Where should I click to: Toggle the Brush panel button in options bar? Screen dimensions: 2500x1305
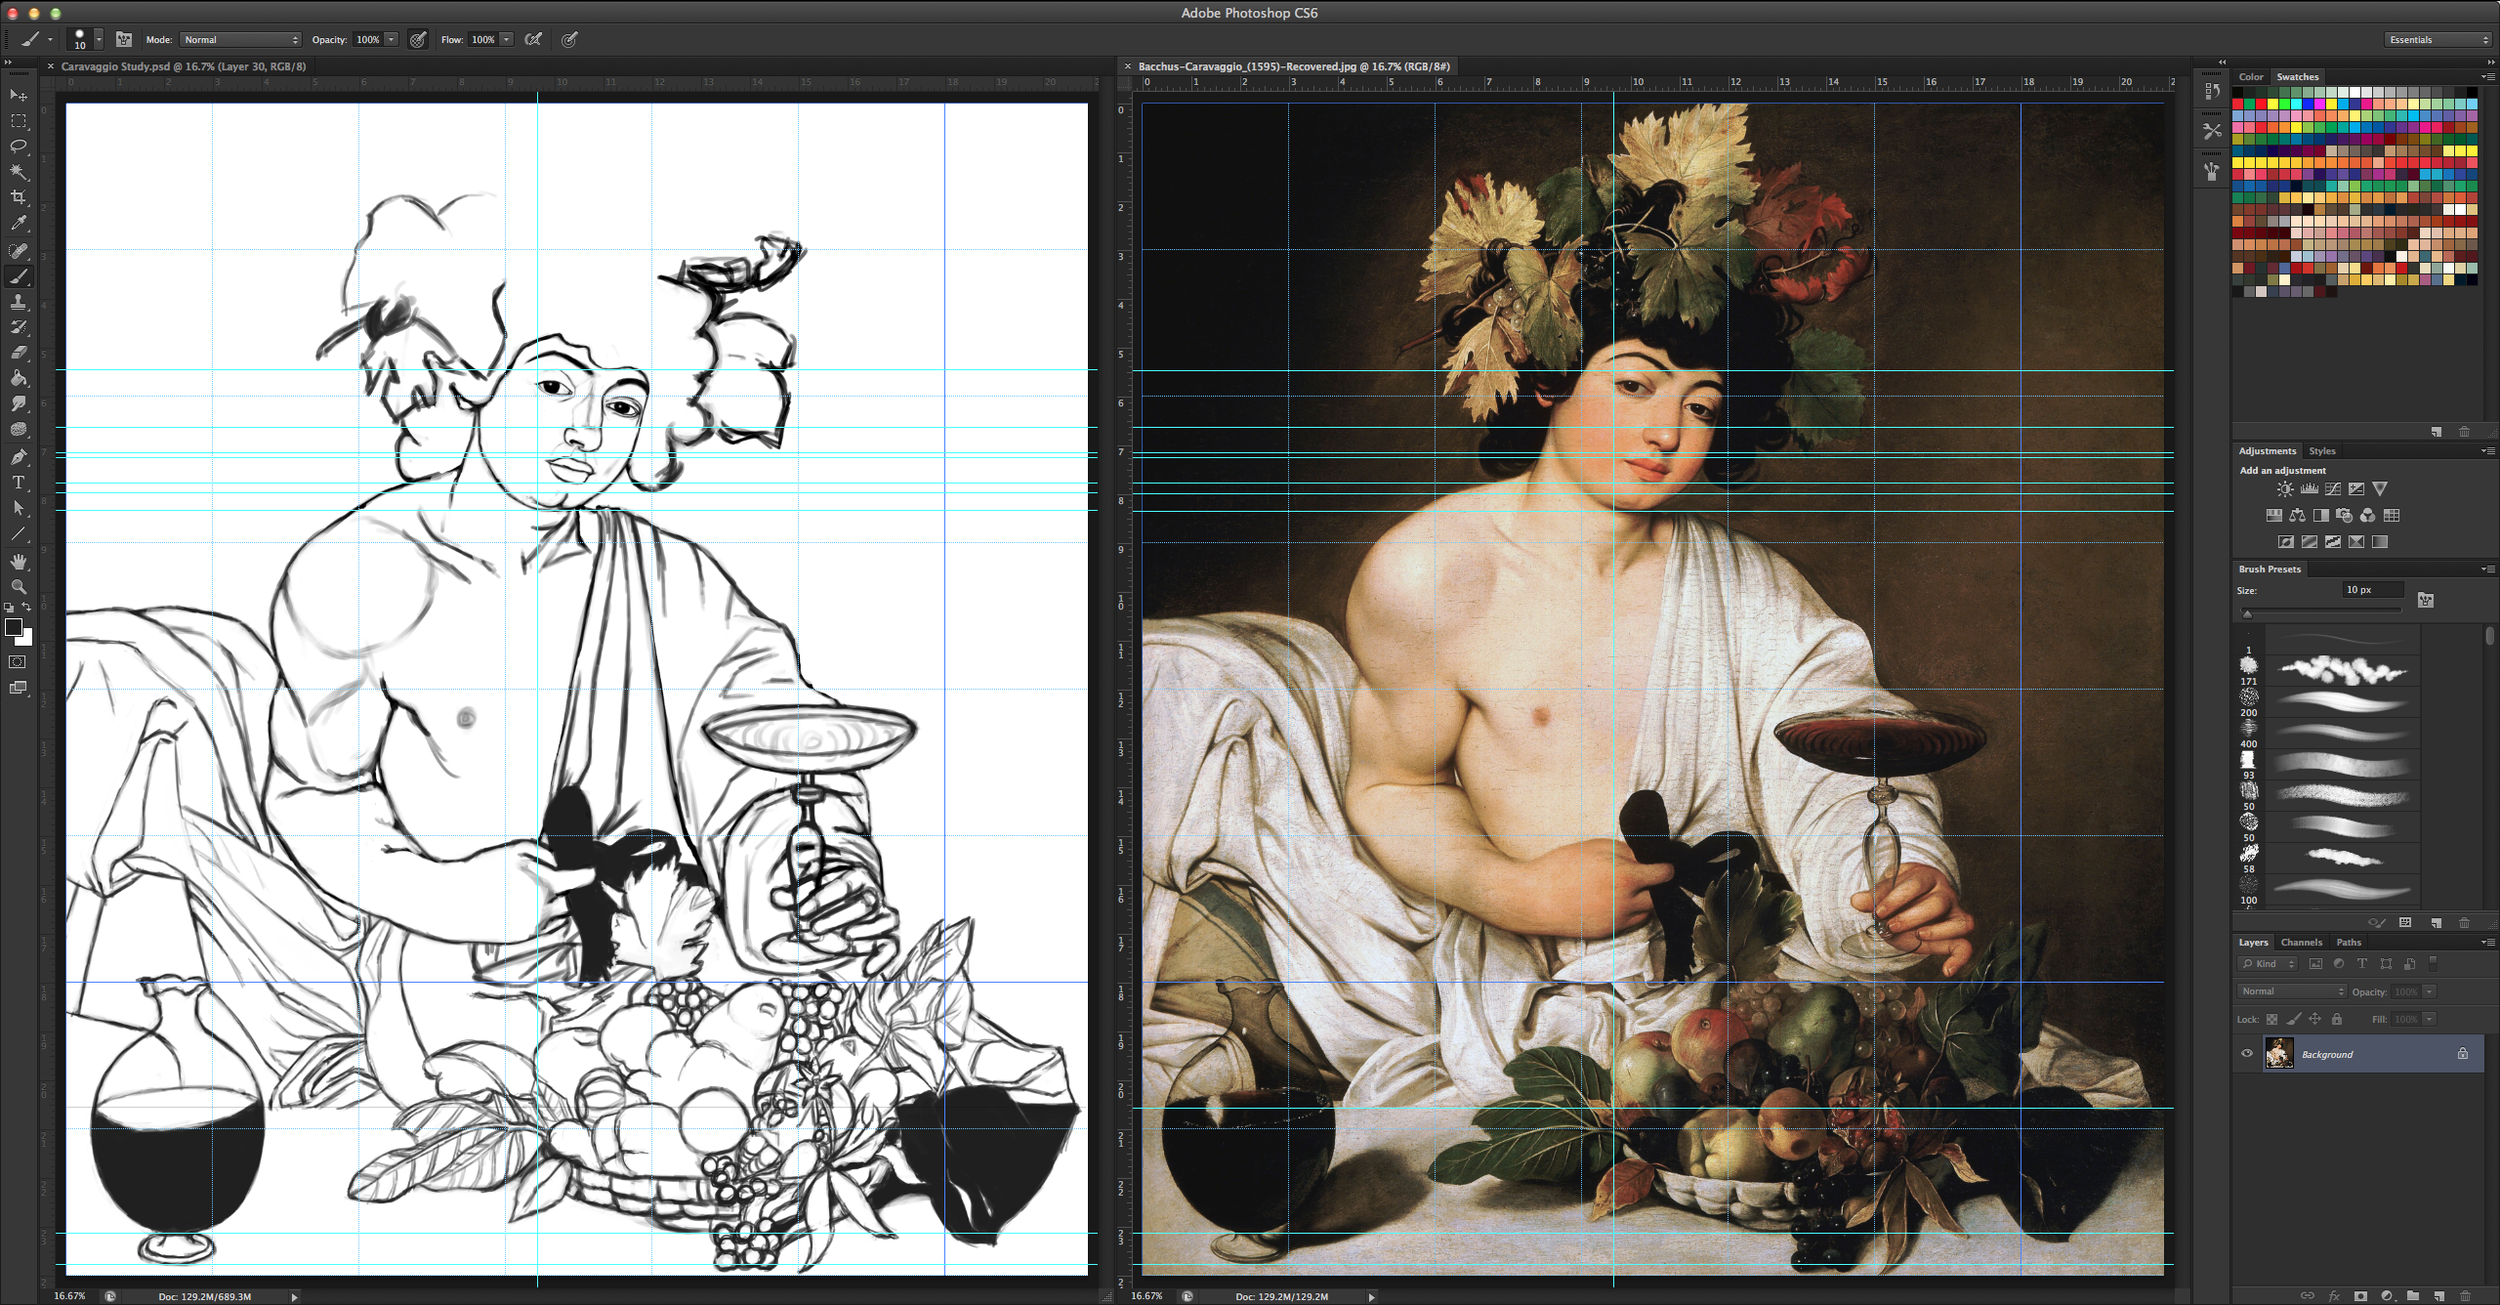point(124,40)
